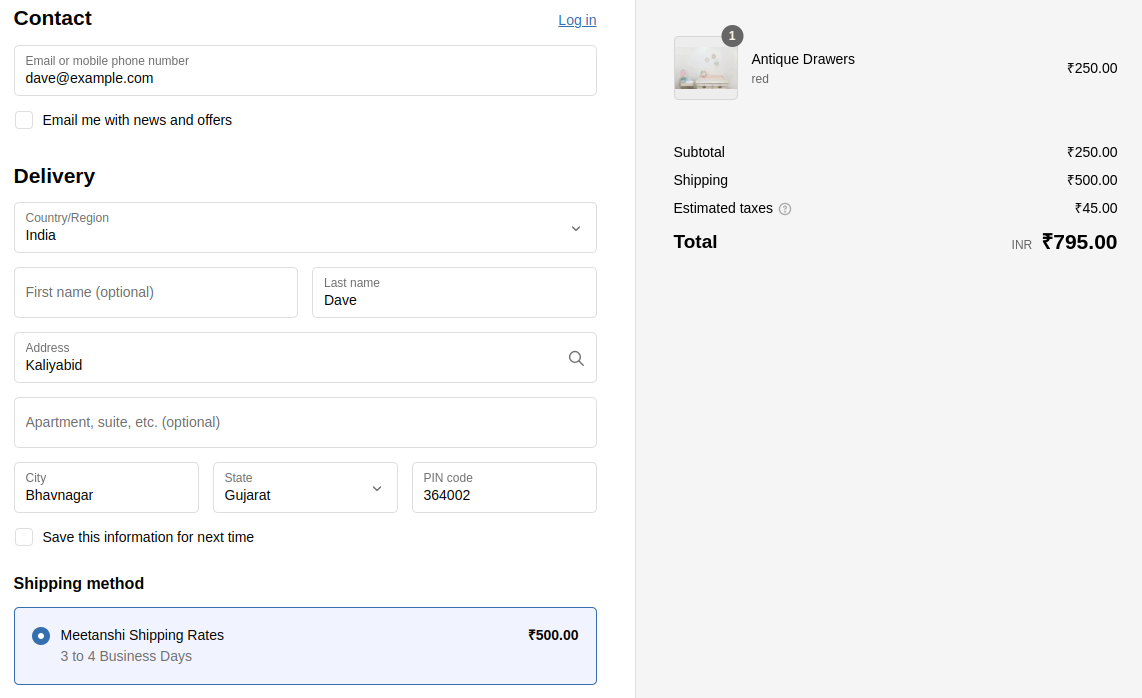Click the Log in link
1142x698 pixels.
pyautogui.click(x=577, y=19)
